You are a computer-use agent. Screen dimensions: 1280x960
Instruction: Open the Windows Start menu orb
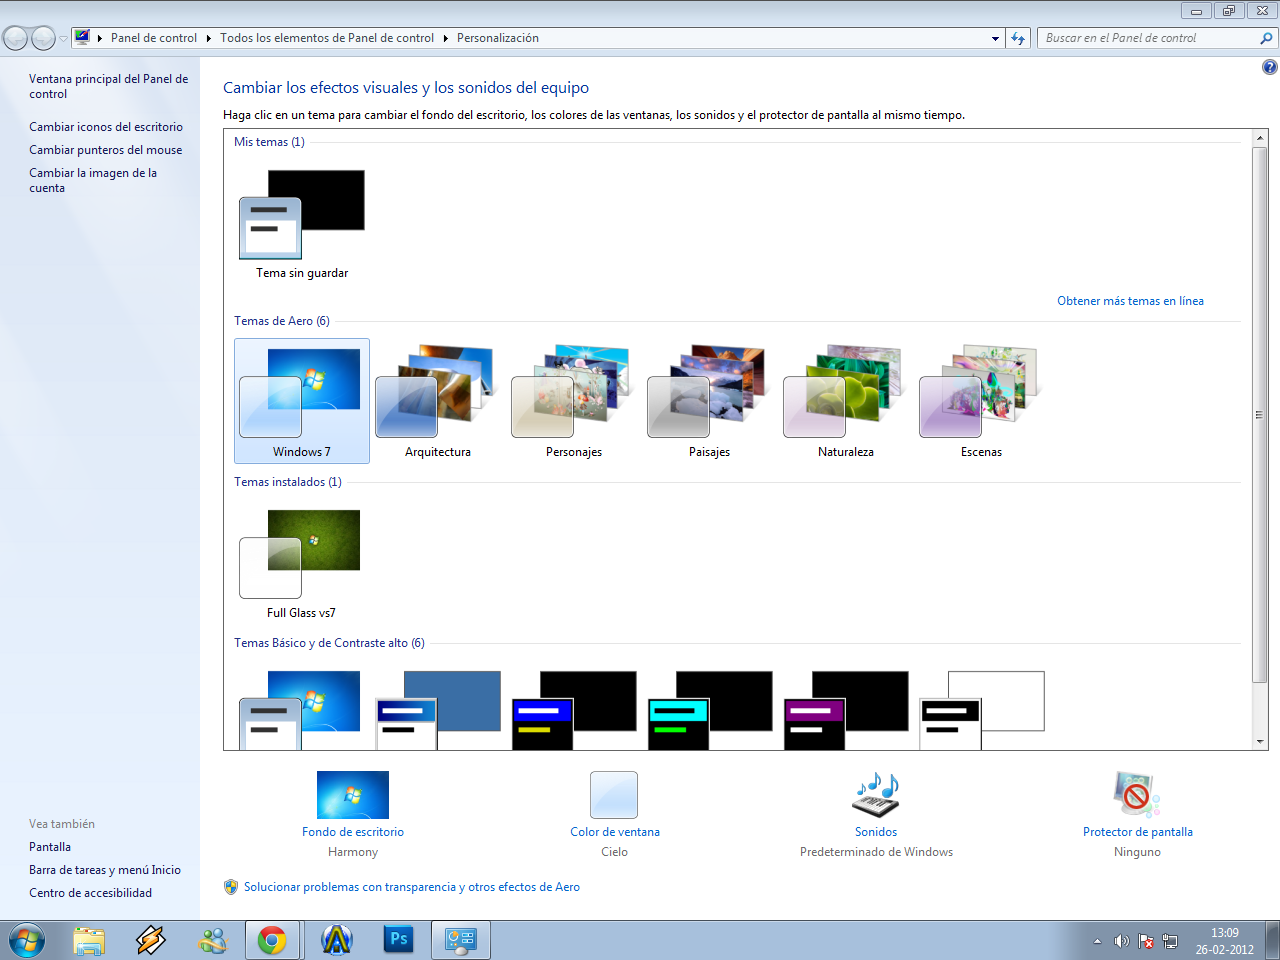(x=27, y=941)
